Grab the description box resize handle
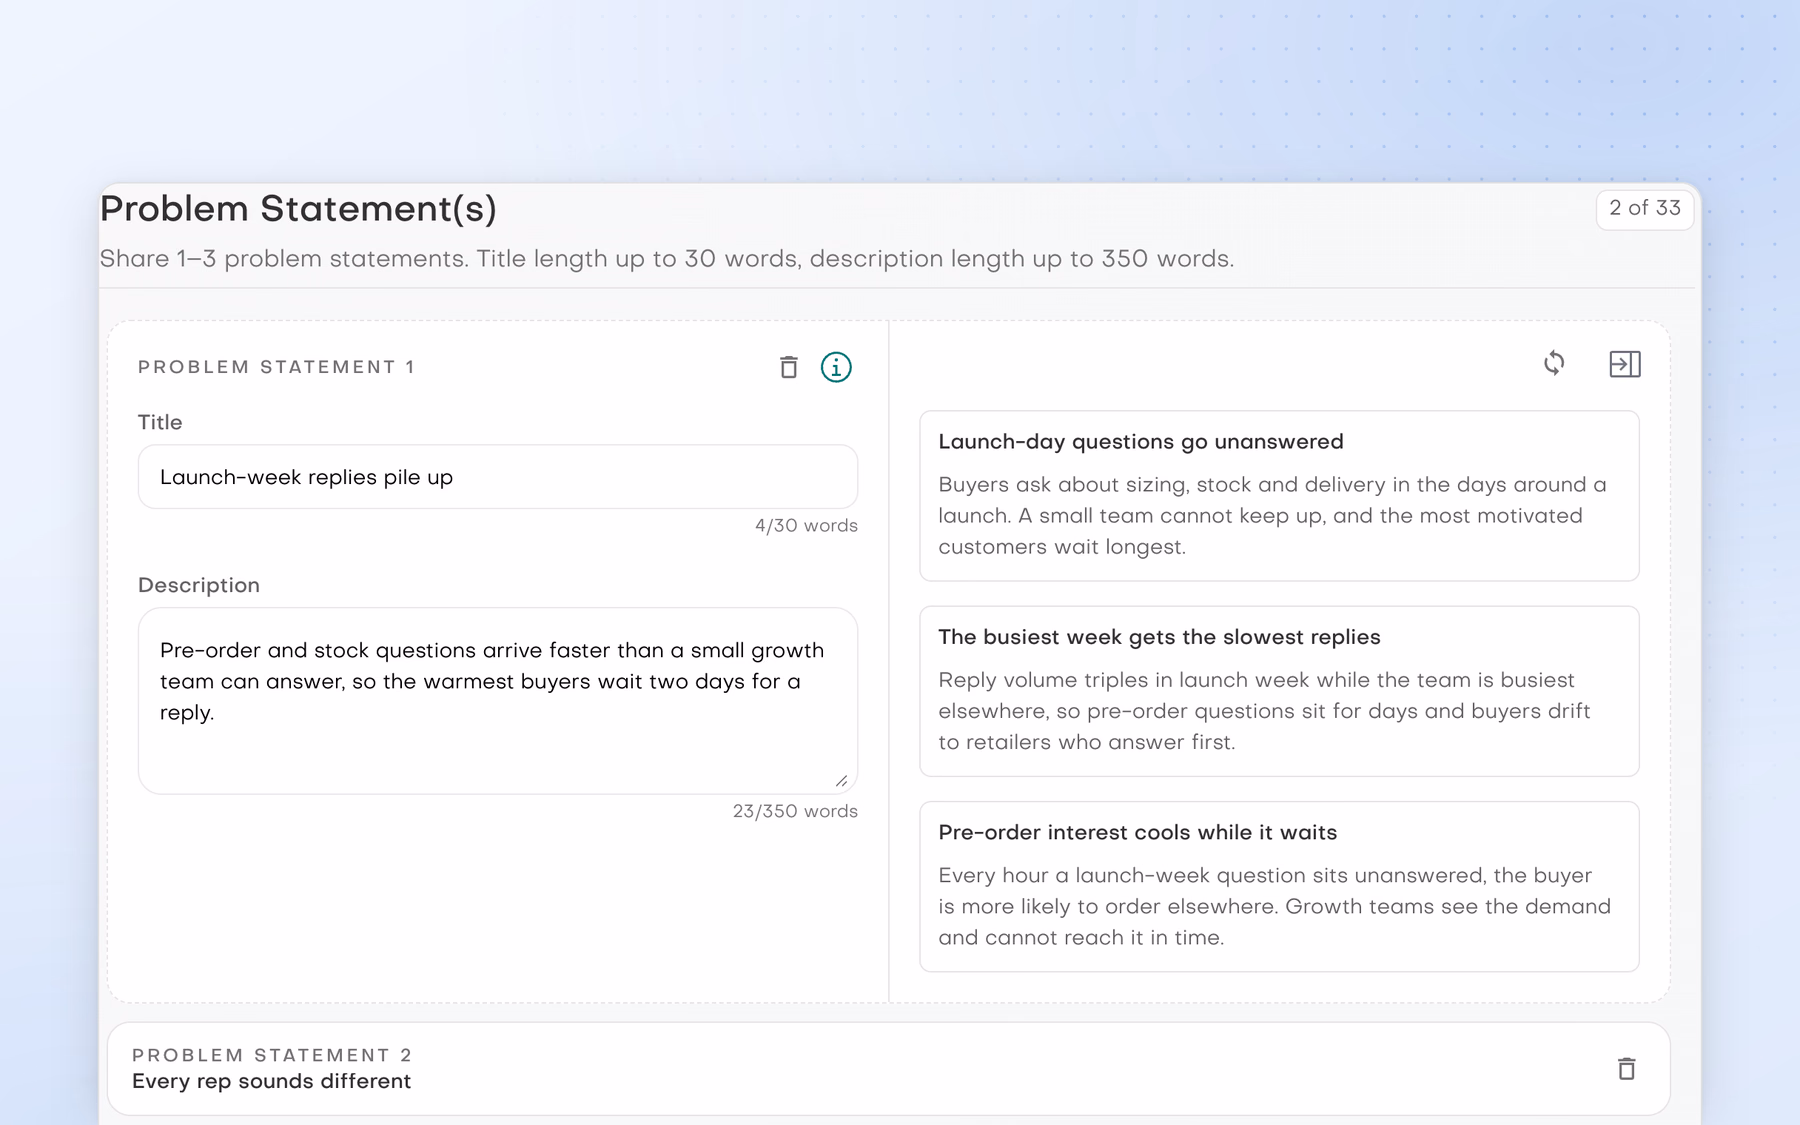Viewport: 1800px width, 1125px height. pyautogui.click(x=841, y=781)
